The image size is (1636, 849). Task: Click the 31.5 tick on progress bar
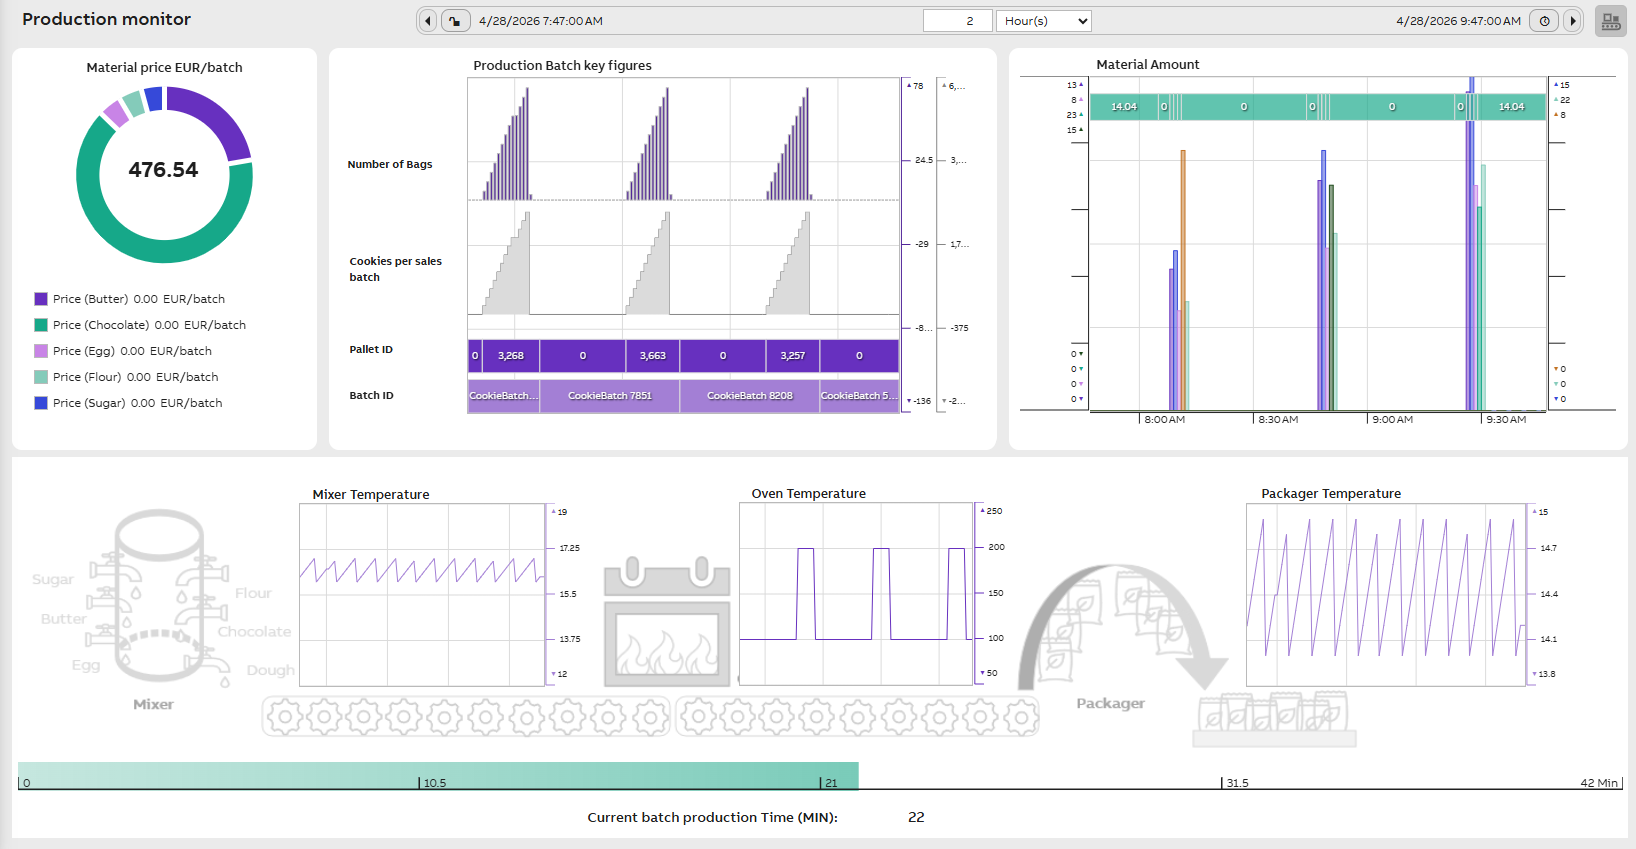coord(1237,783)
